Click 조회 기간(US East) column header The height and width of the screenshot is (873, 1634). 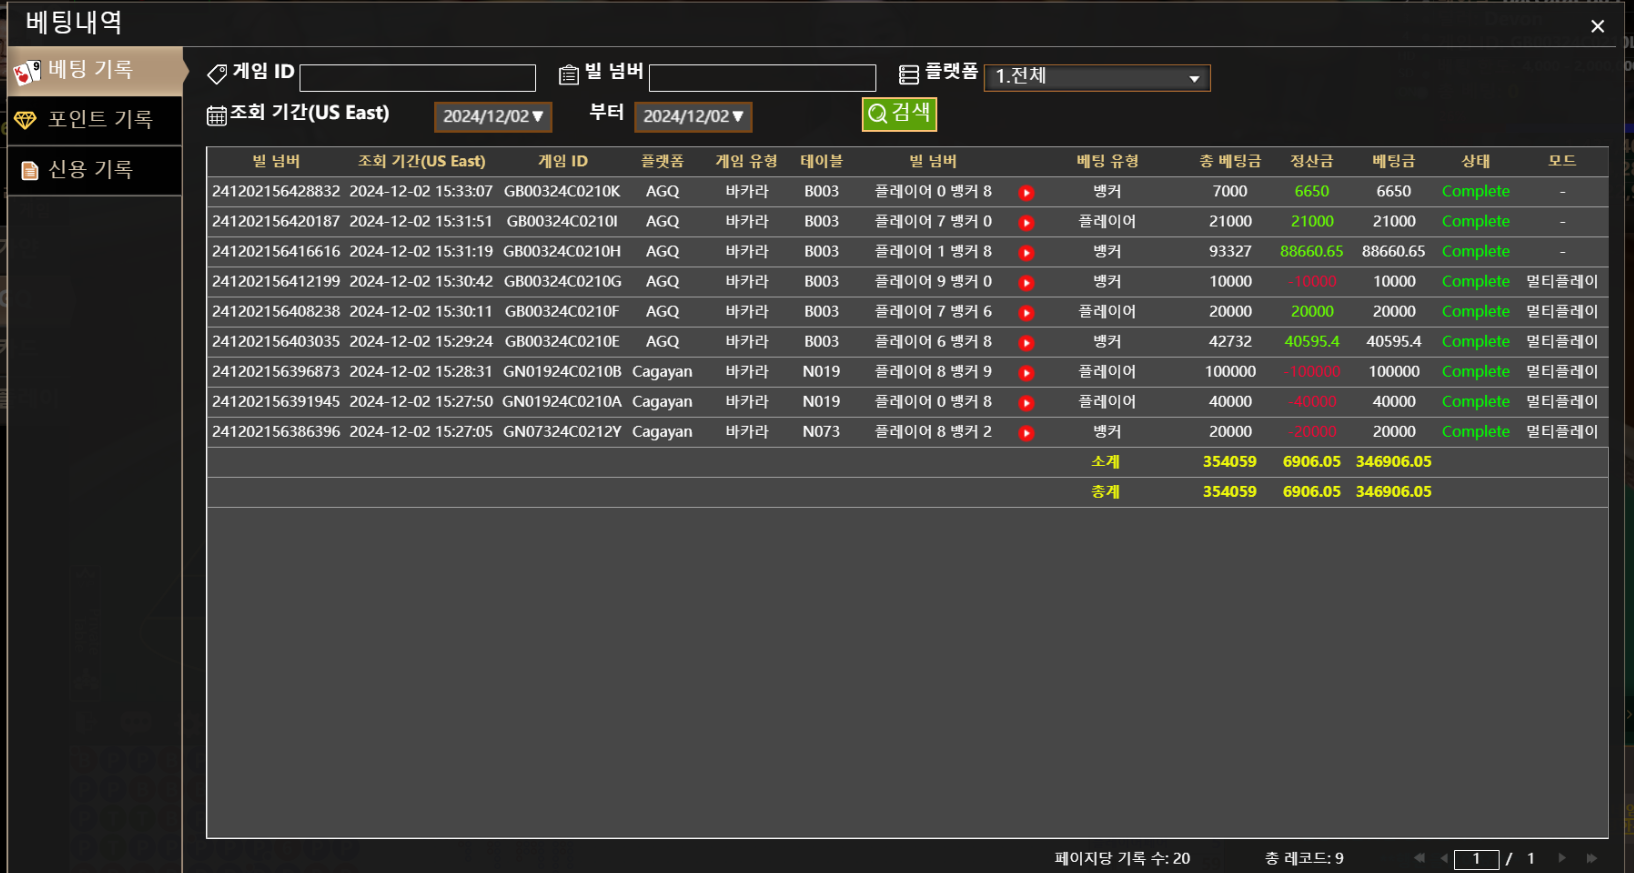[421, 161]
